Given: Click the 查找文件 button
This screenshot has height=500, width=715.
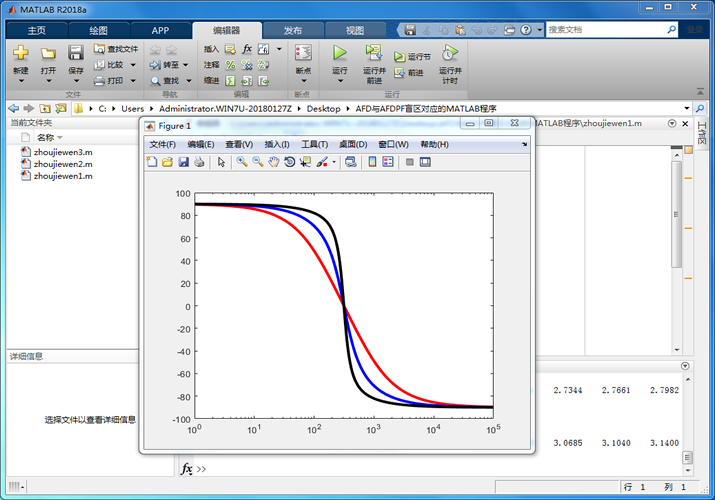Looking at the screenshot, I should [116, 49].
